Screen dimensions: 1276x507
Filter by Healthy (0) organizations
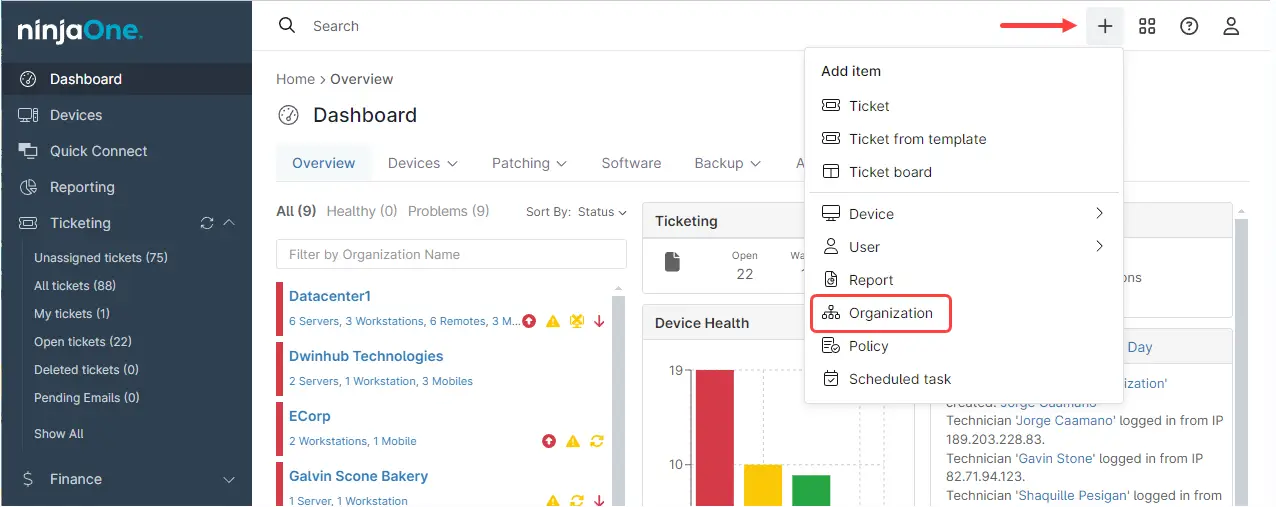[362, 211]
